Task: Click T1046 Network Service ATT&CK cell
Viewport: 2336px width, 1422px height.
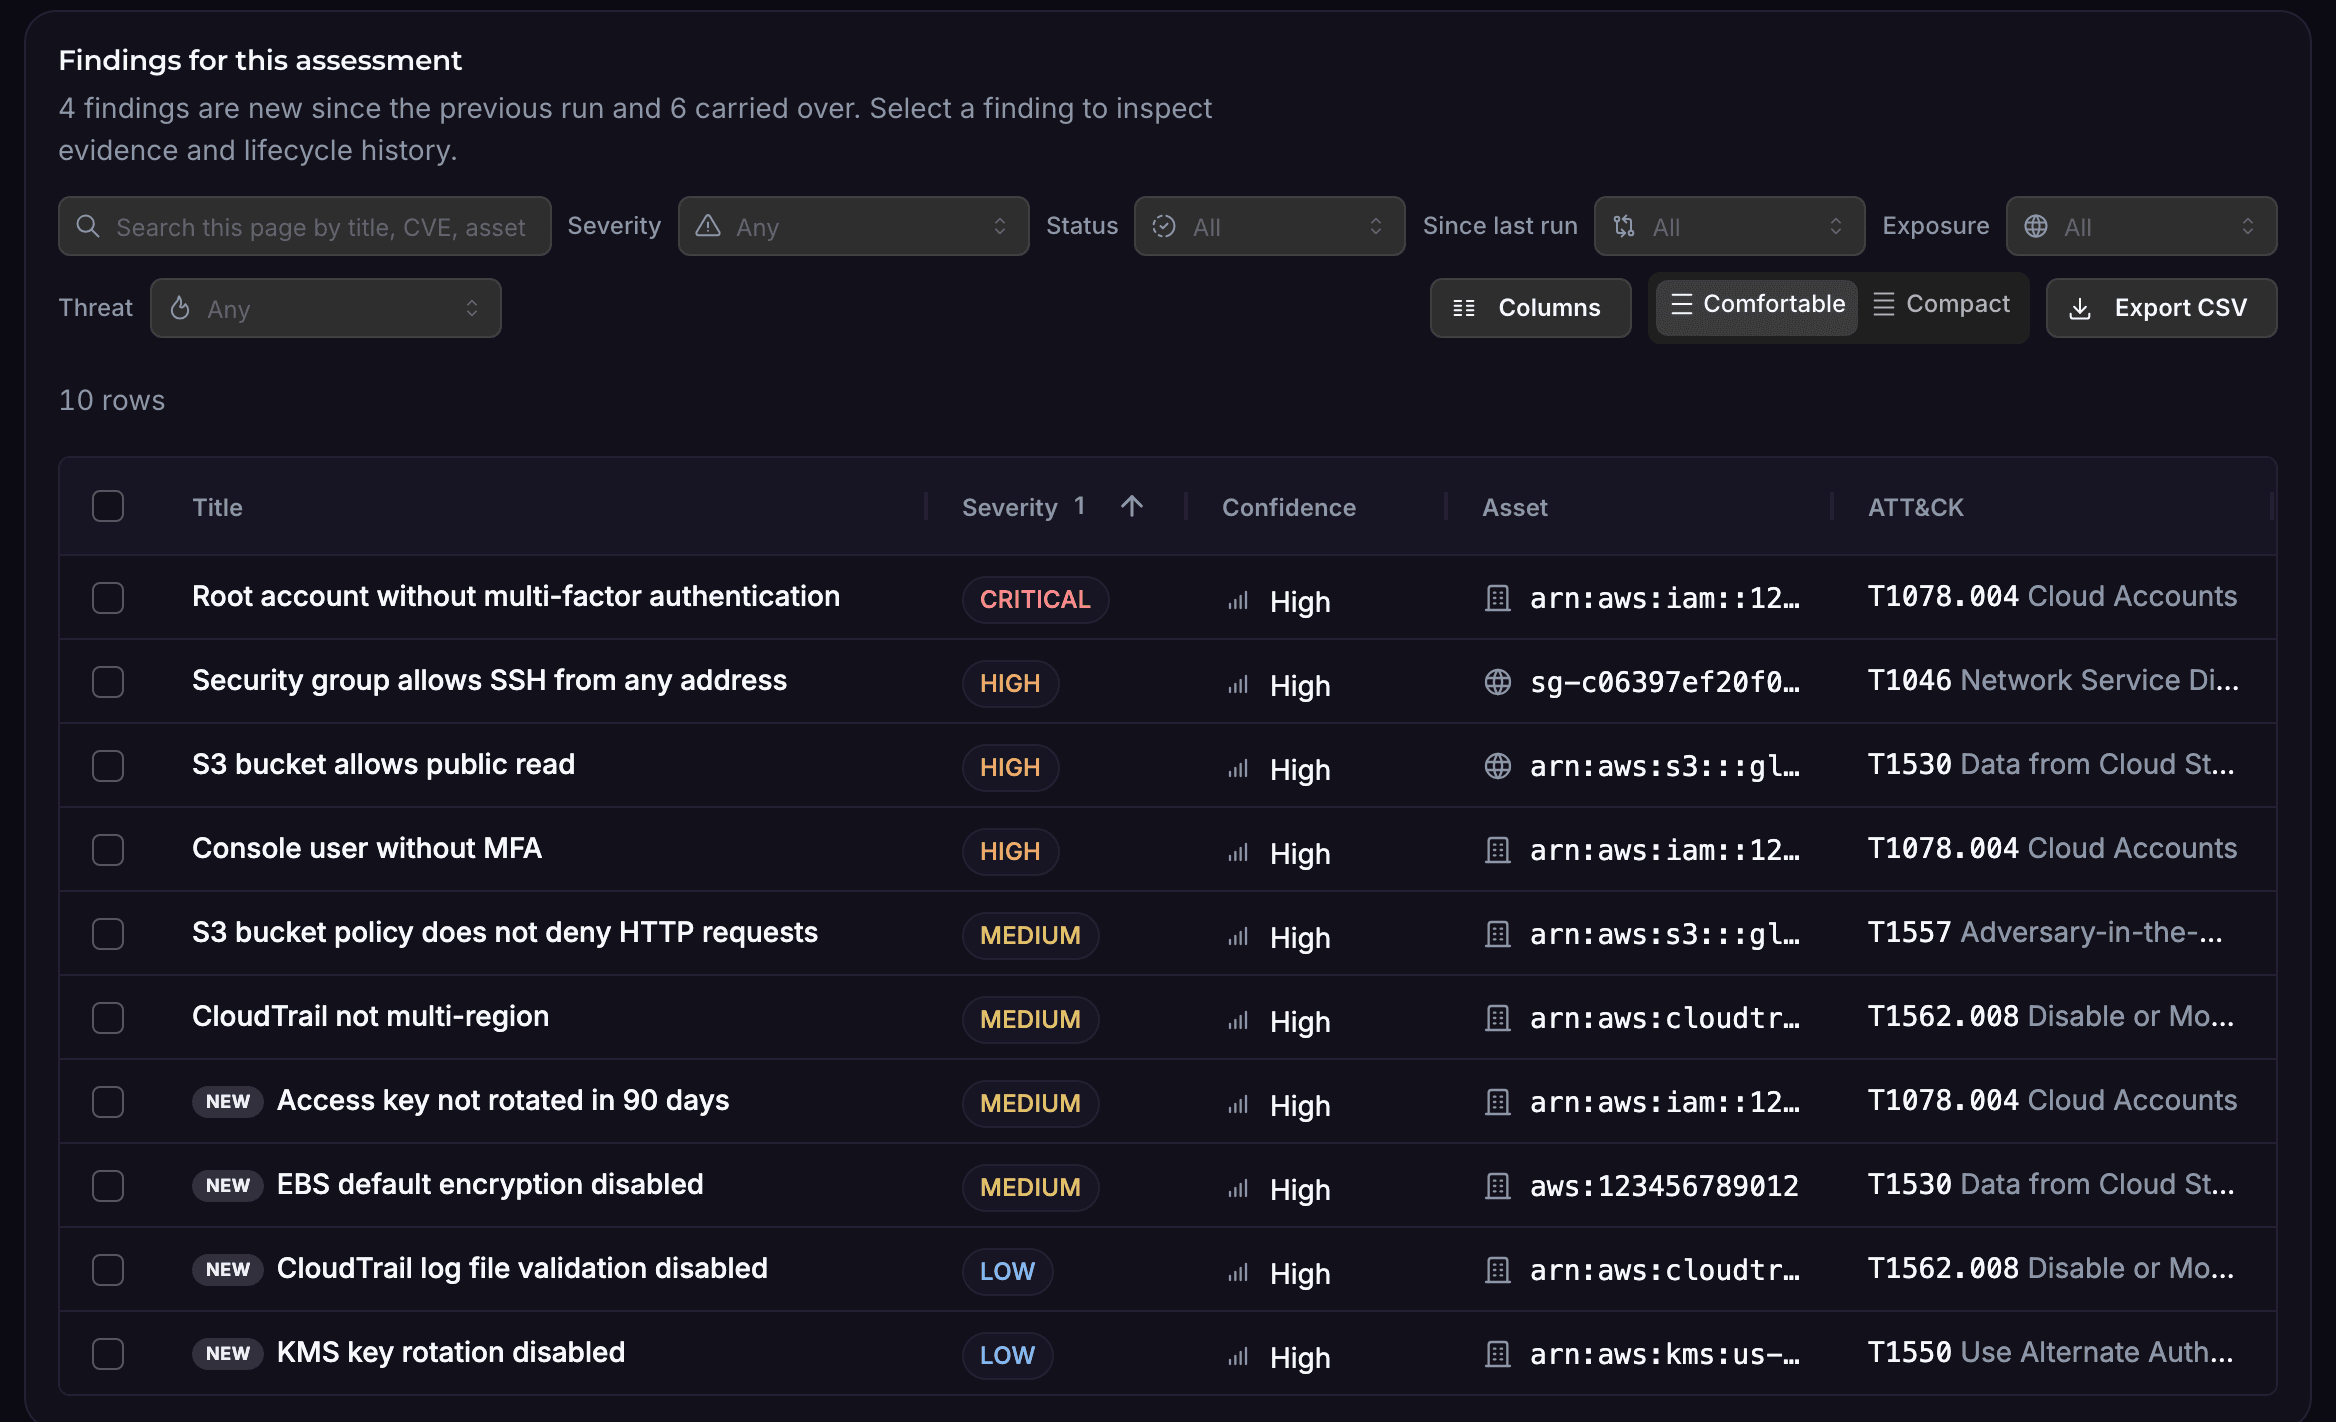Action: click(x=2053, y=680)
